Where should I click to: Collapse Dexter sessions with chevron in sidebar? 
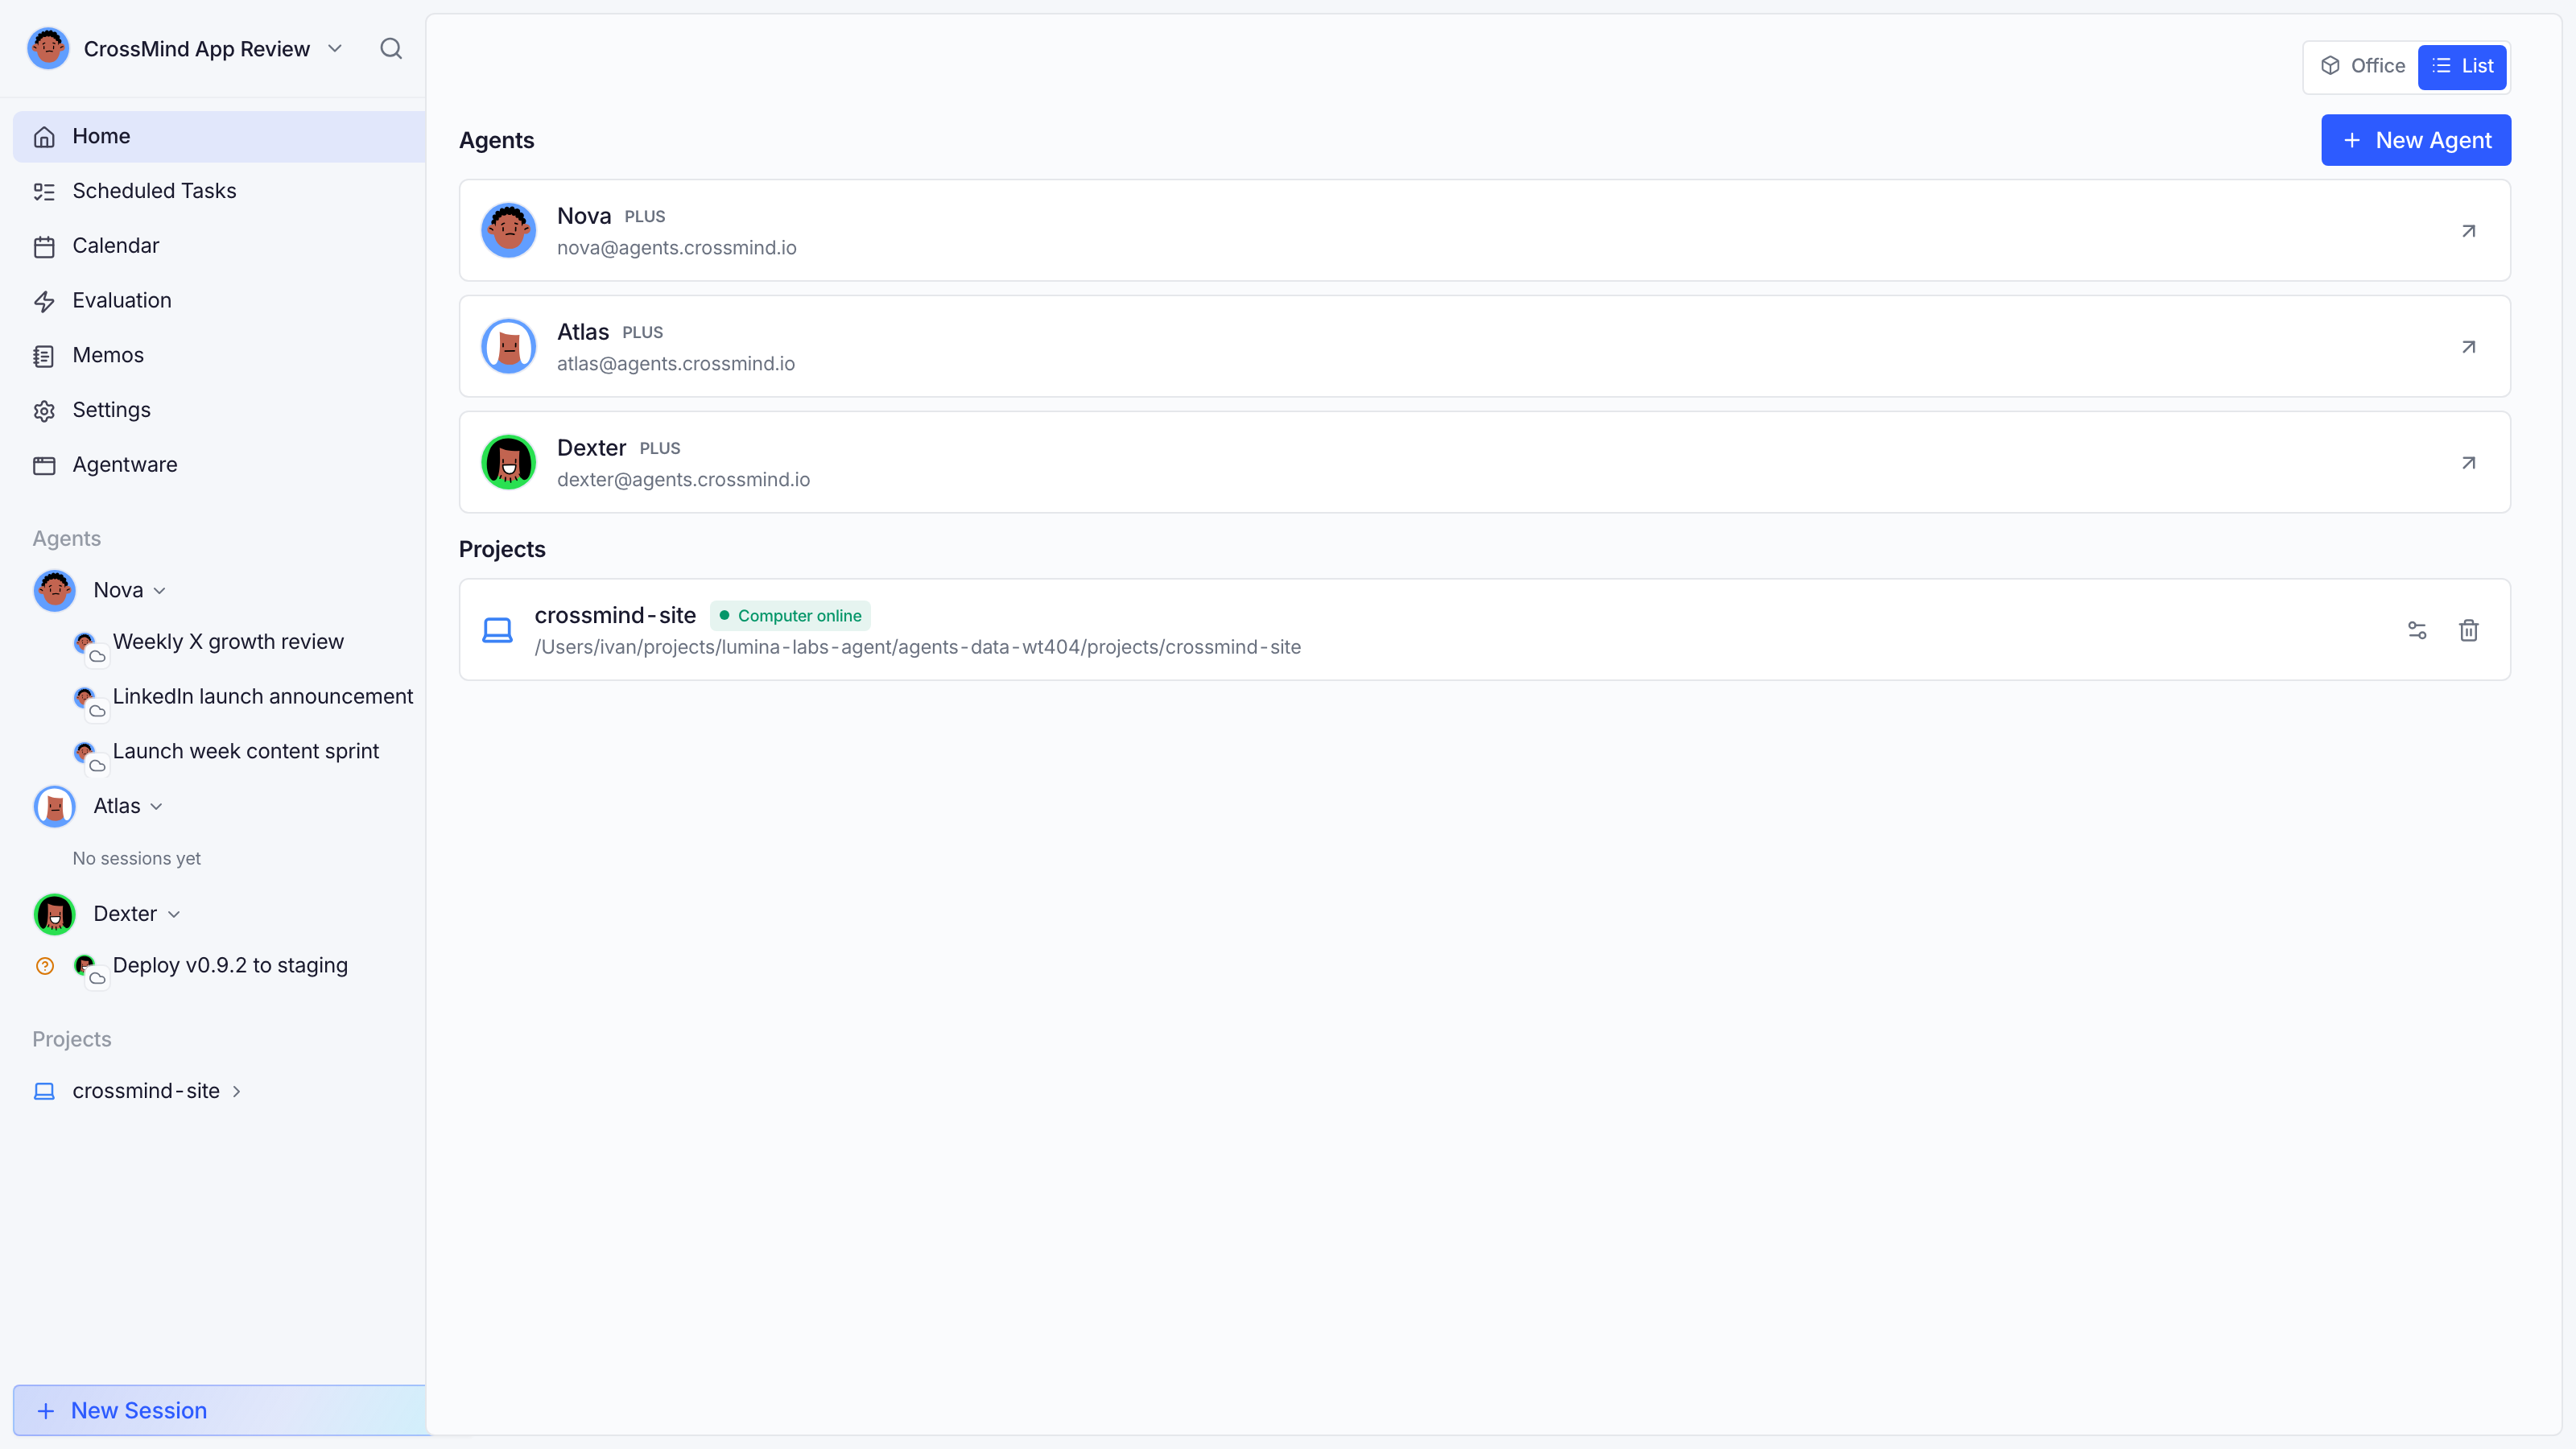click(x=174, y=915)
